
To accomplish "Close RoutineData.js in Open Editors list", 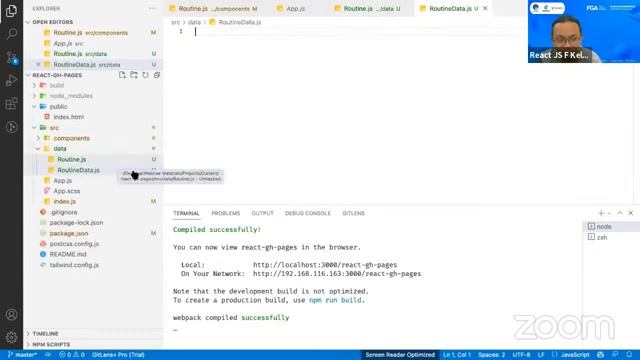I will [x=38, y=64].
